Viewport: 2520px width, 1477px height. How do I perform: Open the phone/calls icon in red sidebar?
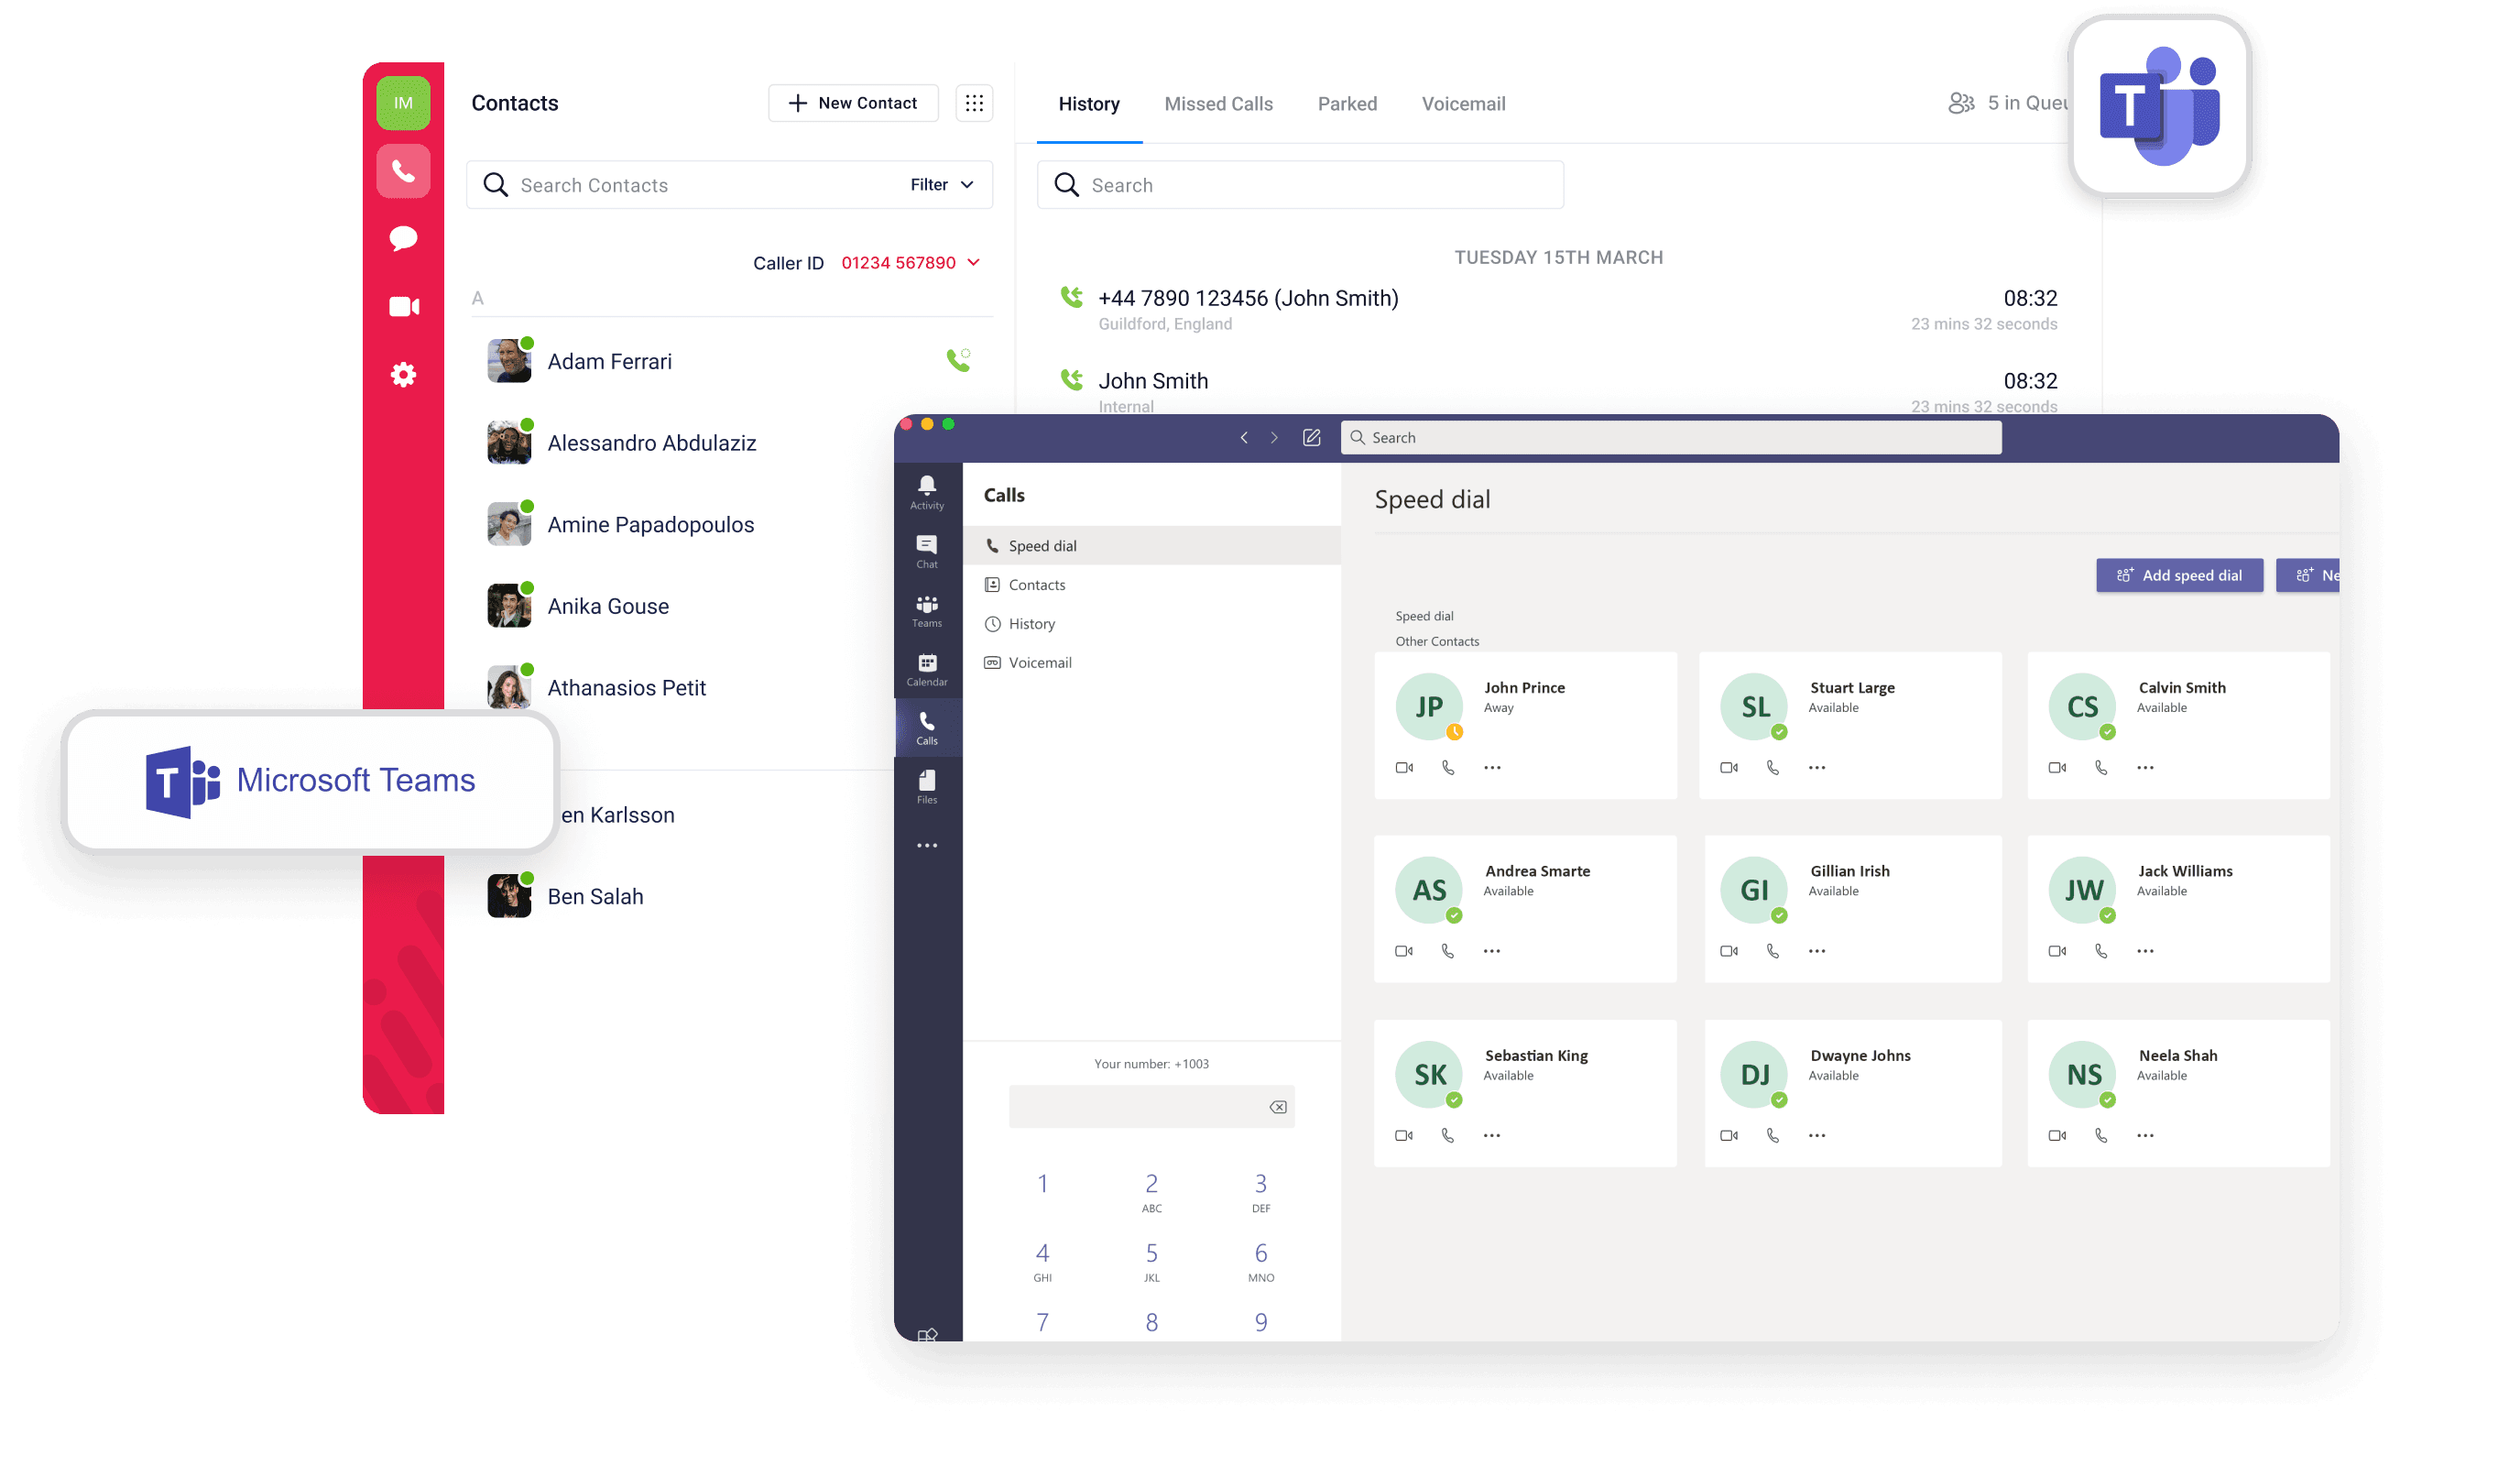click(403, 170)
